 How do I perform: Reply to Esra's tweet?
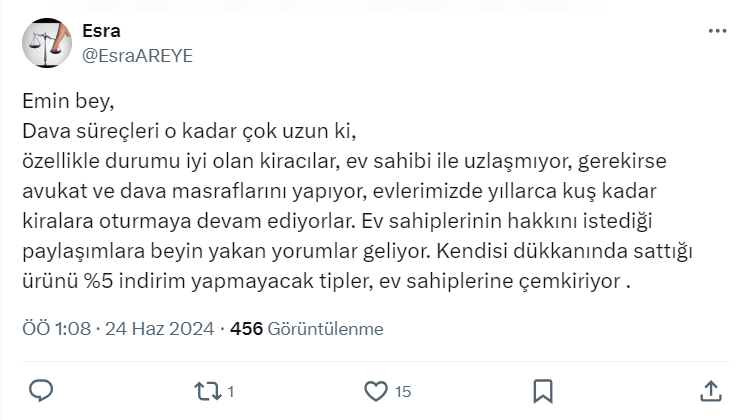[x=40, y=389]
